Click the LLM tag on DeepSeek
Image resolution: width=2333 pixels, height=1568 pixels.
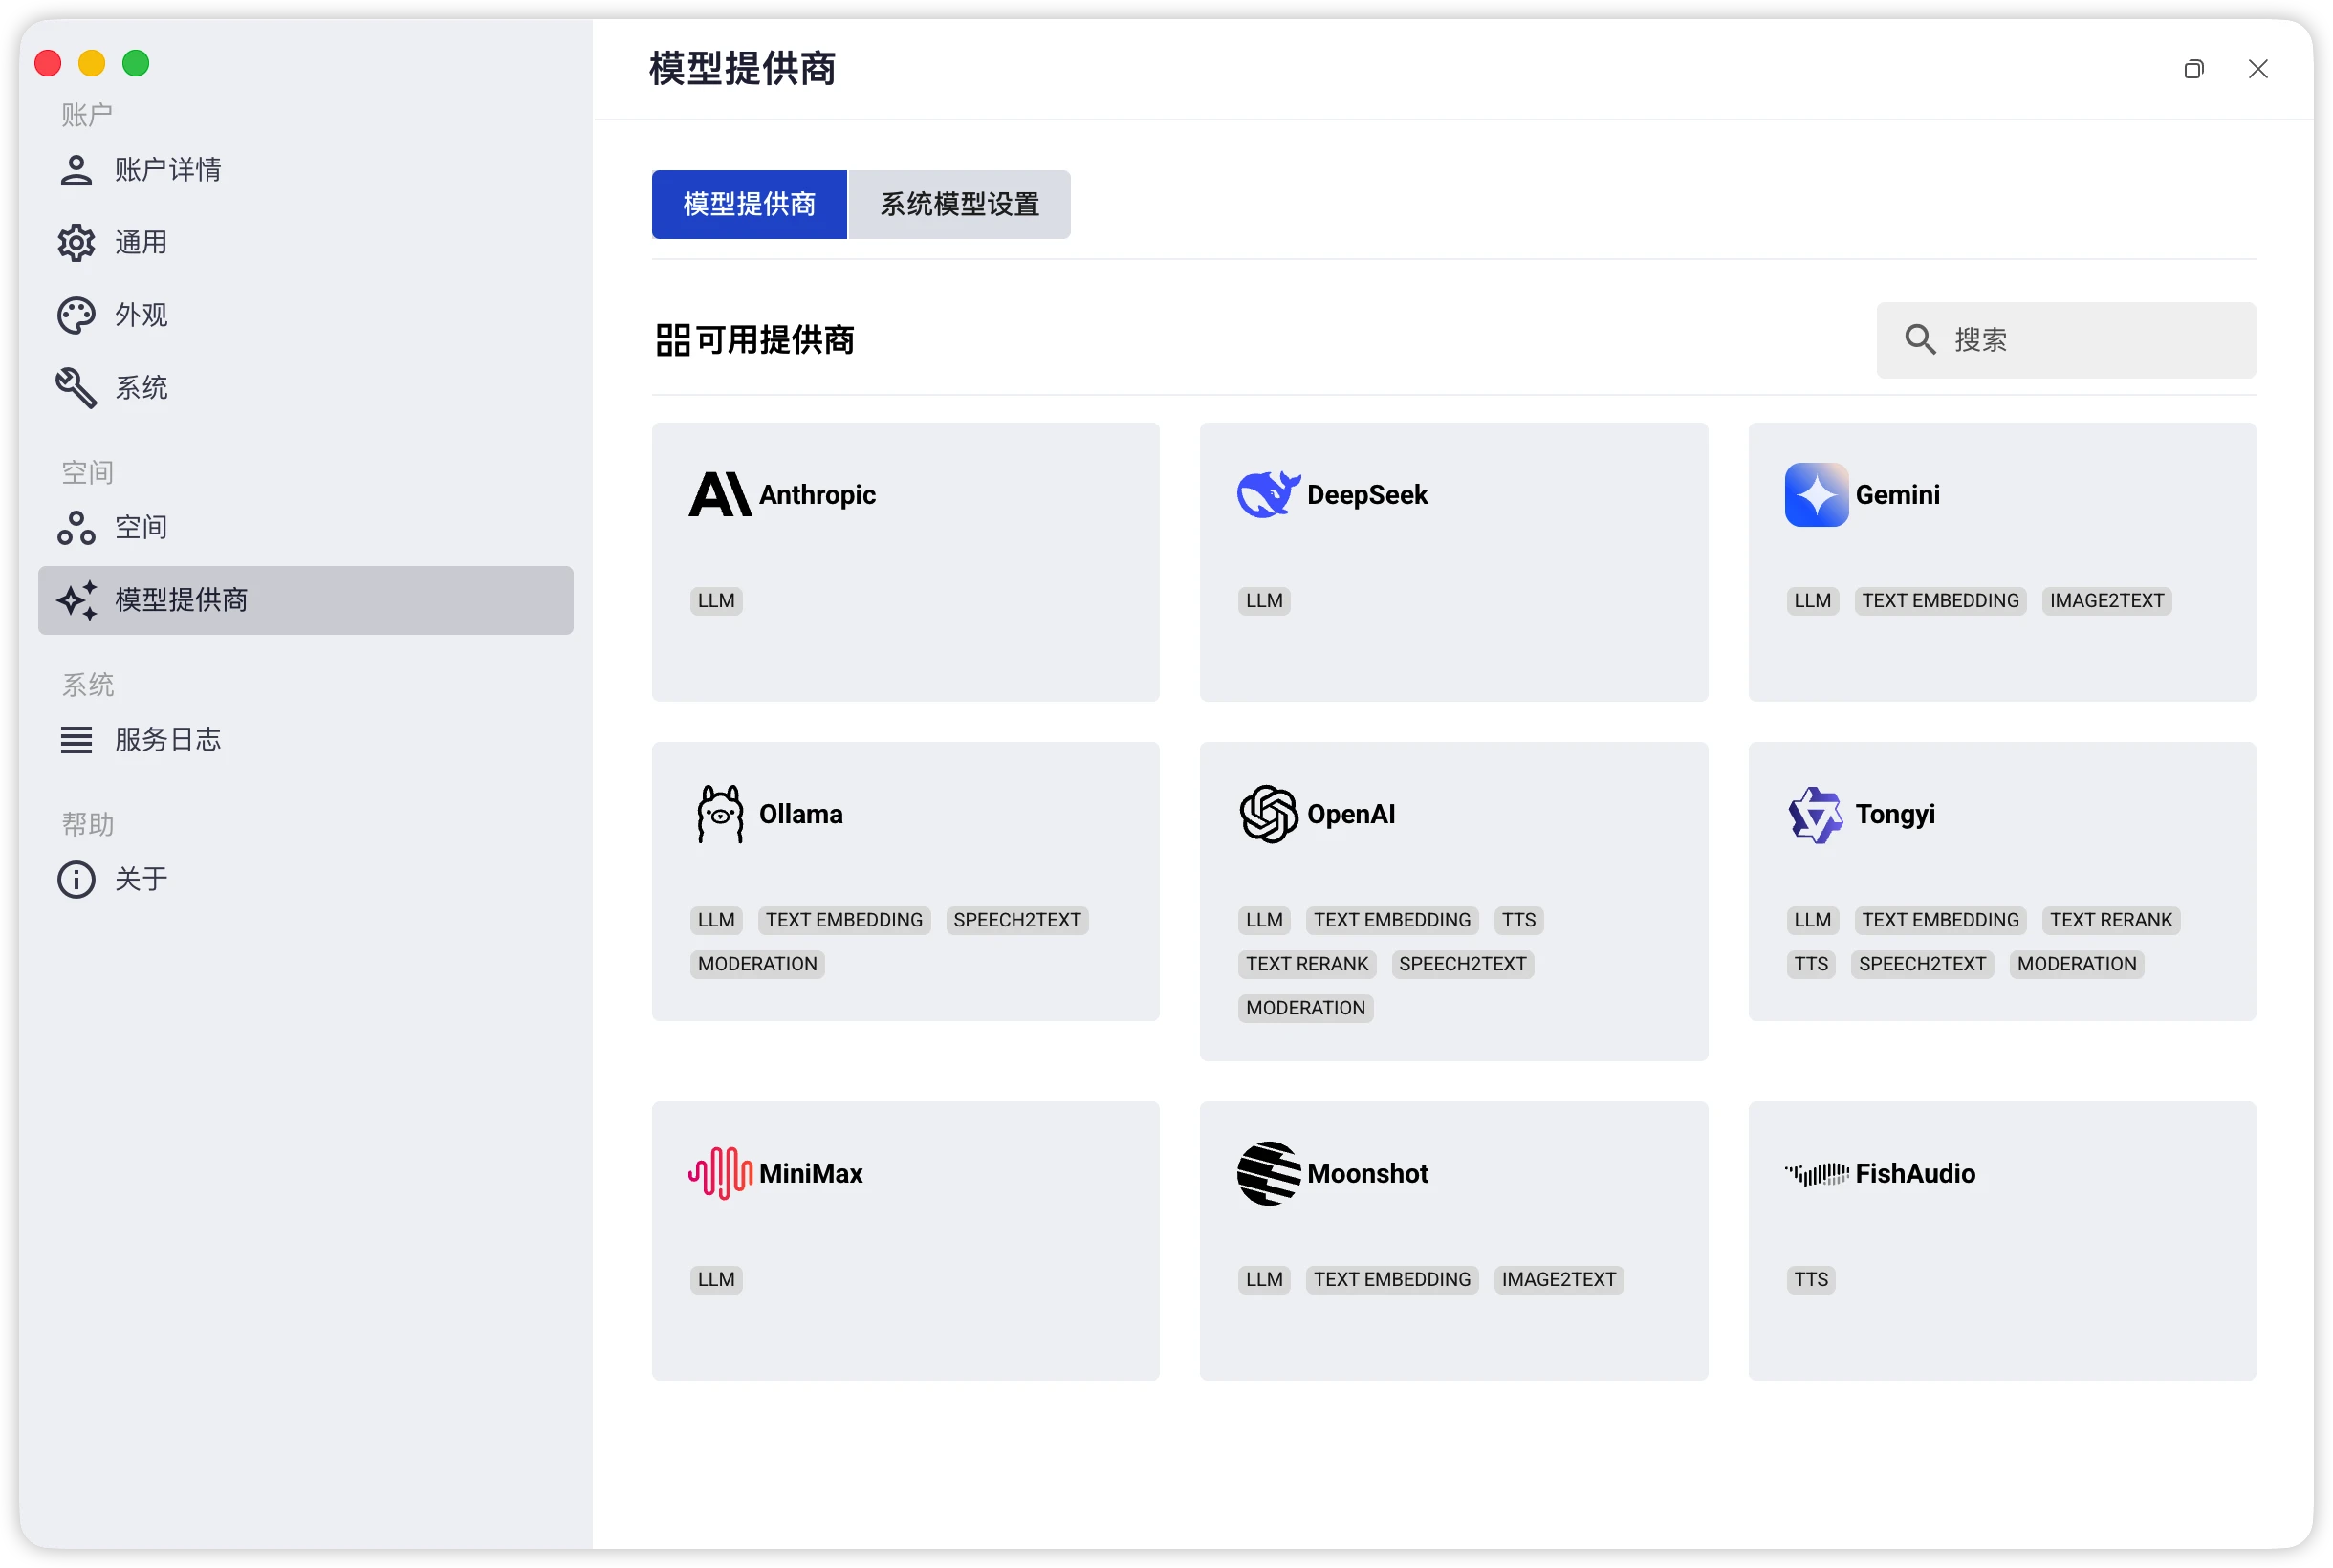tap(1264, 601)
